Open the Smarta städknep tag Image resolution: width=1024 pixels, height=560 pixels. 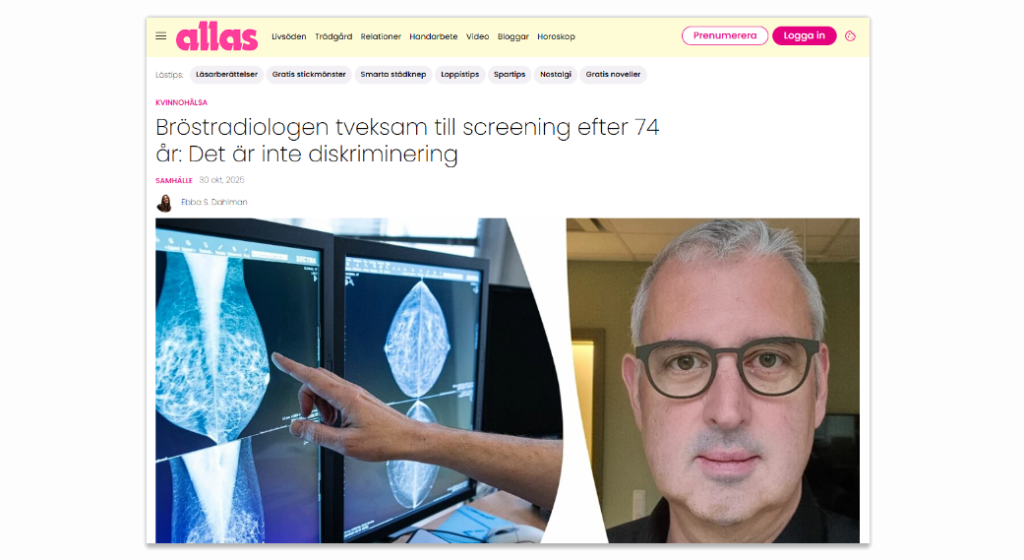(393, 74)
